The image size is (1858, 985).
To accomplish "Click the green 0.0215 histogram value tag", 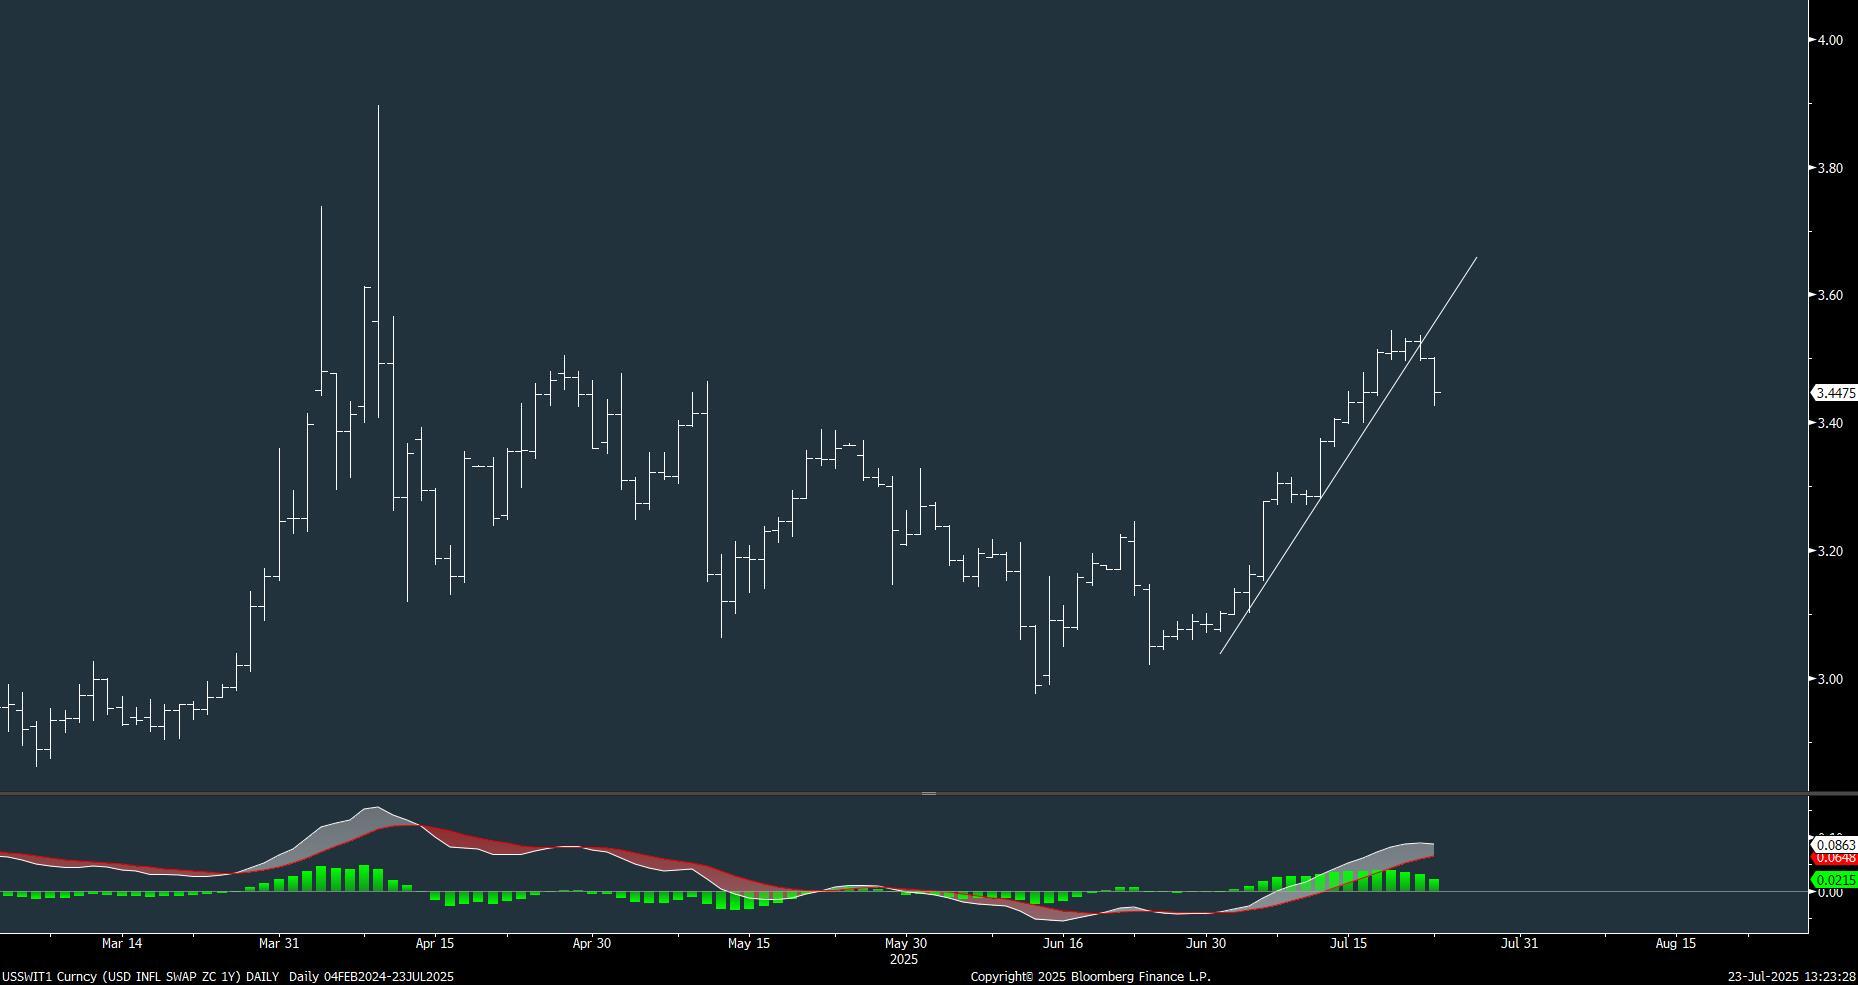I will pyautogui.click(x=1835, y=880).
